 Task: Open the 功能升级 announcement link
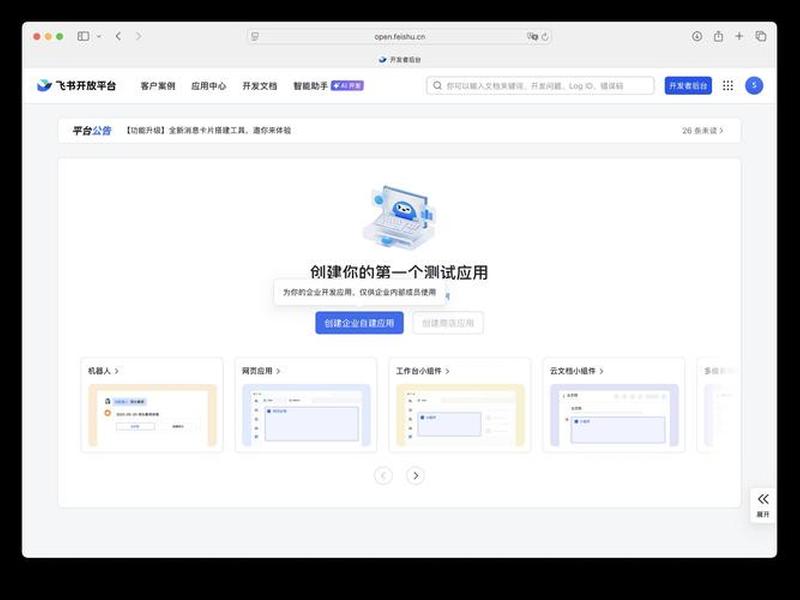(x=208, y=131)
